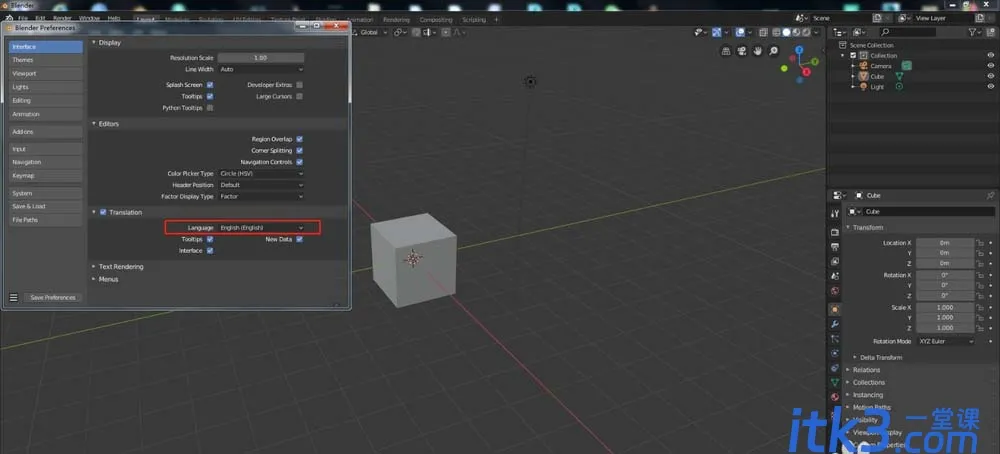Open the File menu
Image resolution: width=1000 pixels, height=454 pixels.
pyautogui.click(x=23, y=18)
